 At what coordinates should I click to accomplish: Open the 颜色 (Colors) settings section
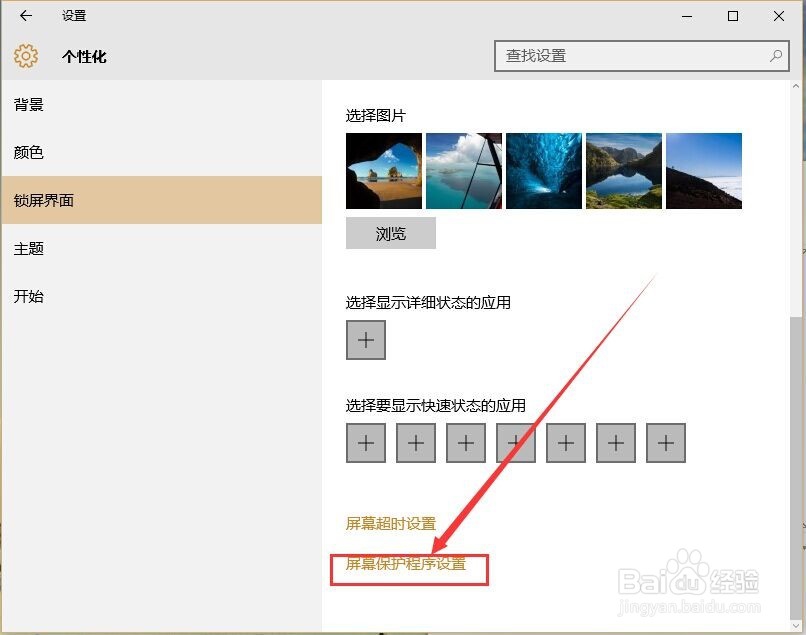29,152
